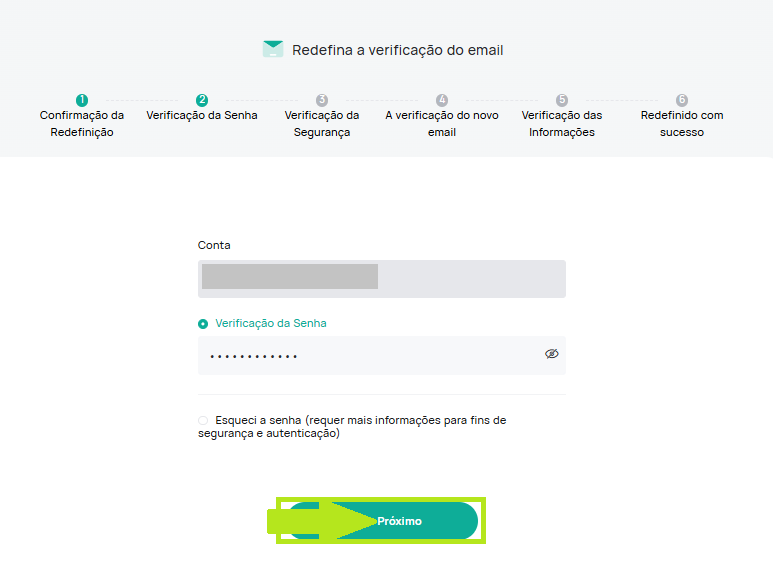Click the envelope email icon in the header
The width and height of the screenshot is (773, 580).
273,49
